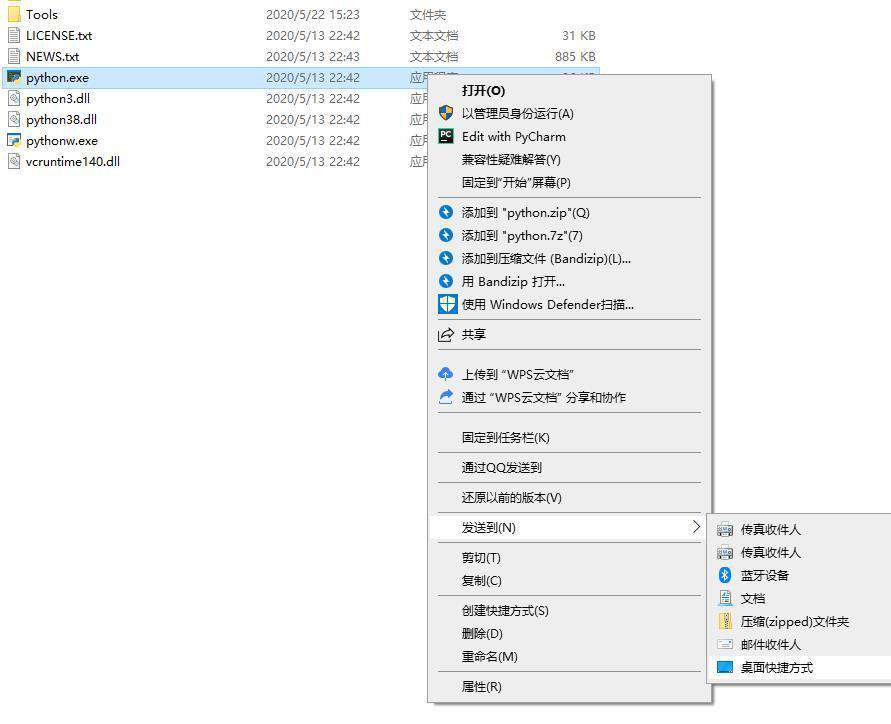Click the python38.dll file icon
The width and height of the screenshot is (891, 724).
coord(14,119)
